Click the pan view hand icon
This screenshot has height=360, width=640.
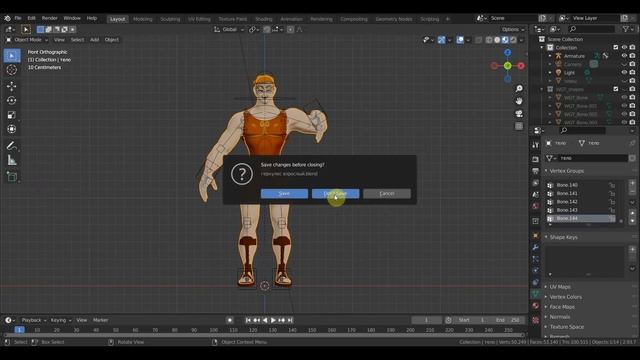[x=519, y=101]
